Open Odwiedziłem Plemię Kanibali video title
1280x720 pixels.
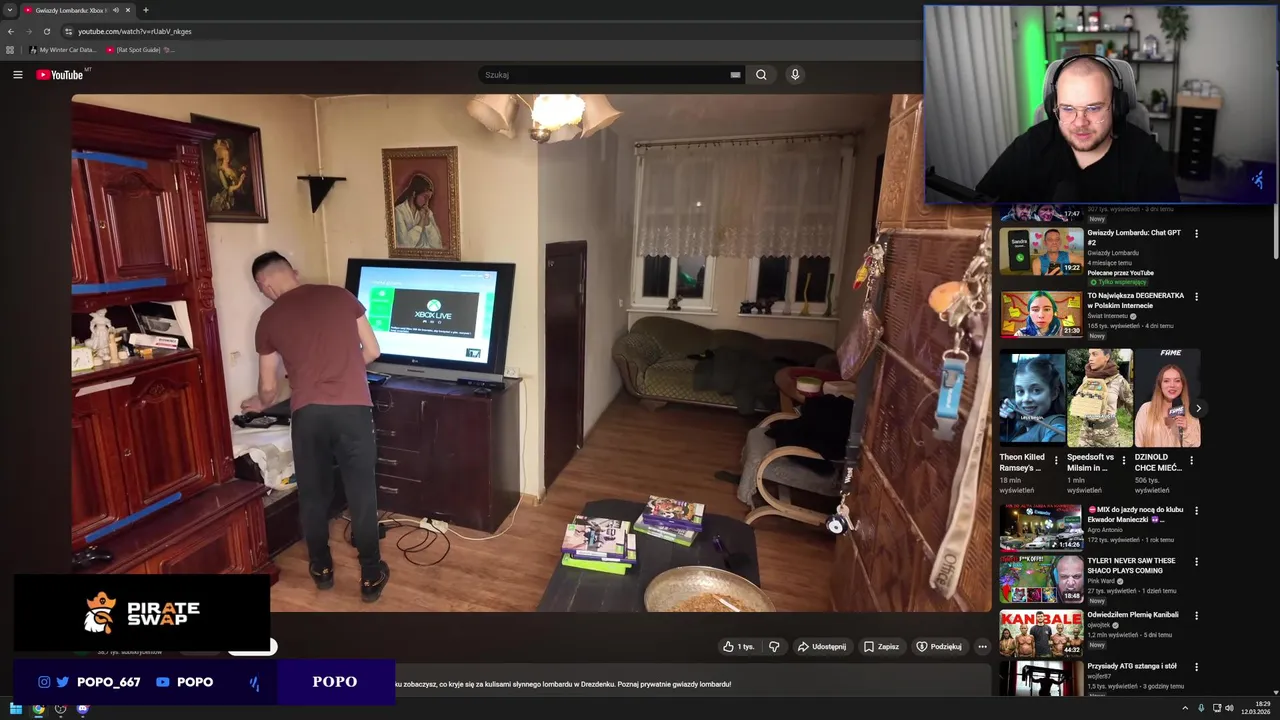[1133, 615]
